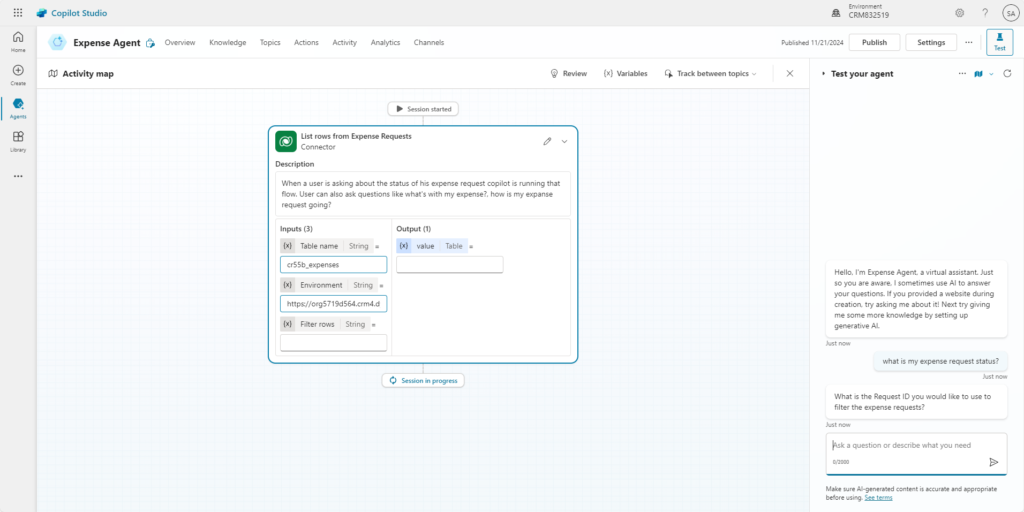1024x512 pixels.
Task: Open dropdown next to test panel map icon
Action: (991, 74)
